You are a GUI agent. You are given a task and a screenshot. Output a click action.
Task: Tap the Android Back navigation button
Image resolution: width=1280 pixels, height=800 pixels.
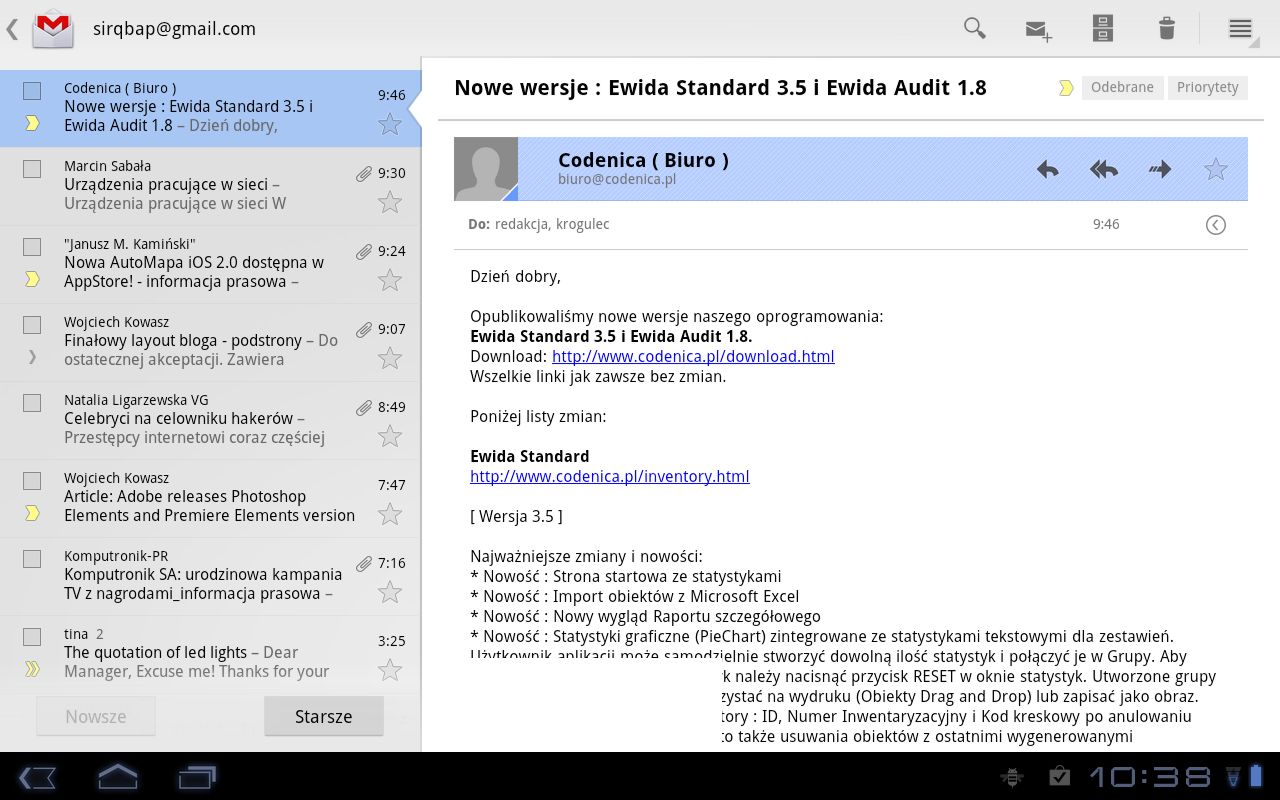click(38, 776)
